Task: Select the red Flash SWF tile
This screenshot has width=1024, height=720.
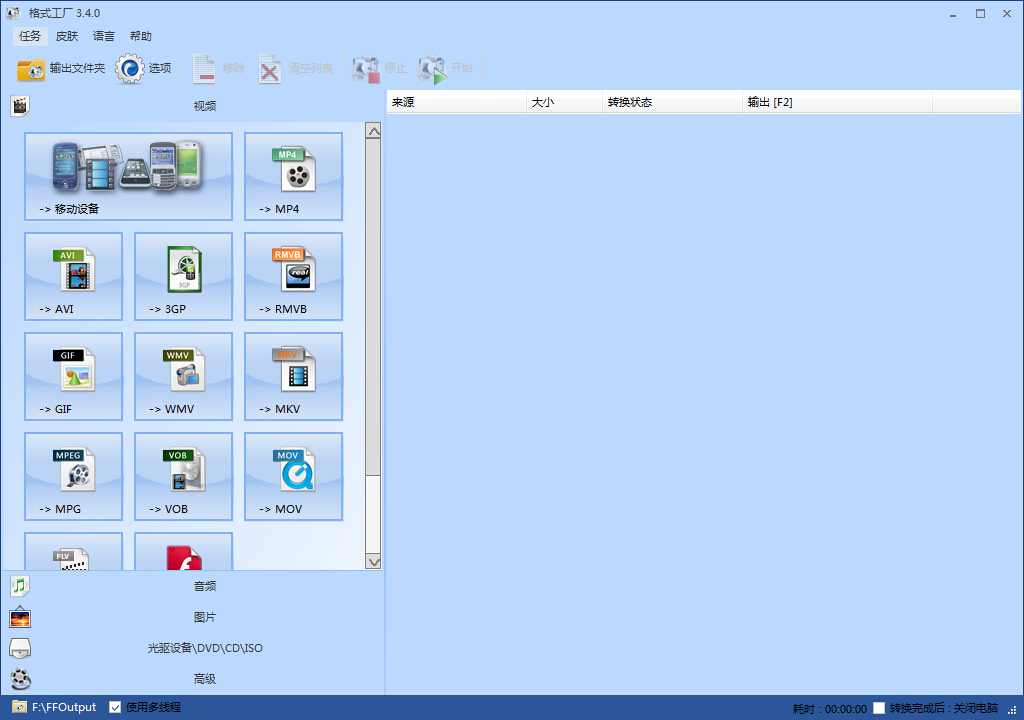Action: click(x=184, y=551)
